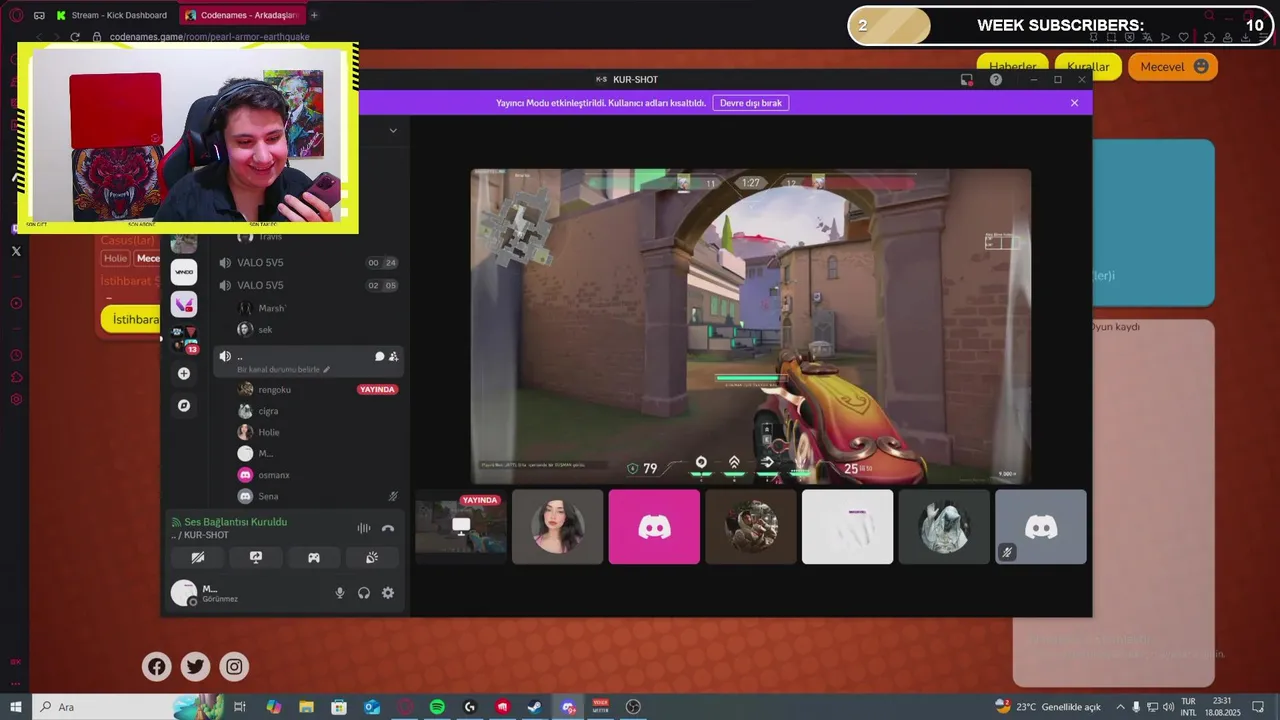Viewport: 1280px width, 720px height.
Task: Open the Discord inbox icon in title bar
Action: pyautogui.click(x=967, y=79)
